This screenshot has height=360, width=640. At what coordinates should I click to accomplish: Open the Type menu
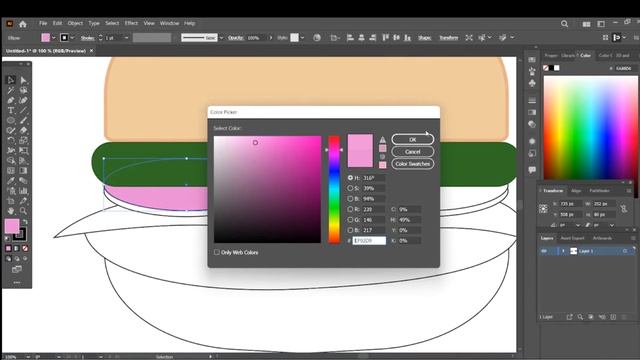94,23
